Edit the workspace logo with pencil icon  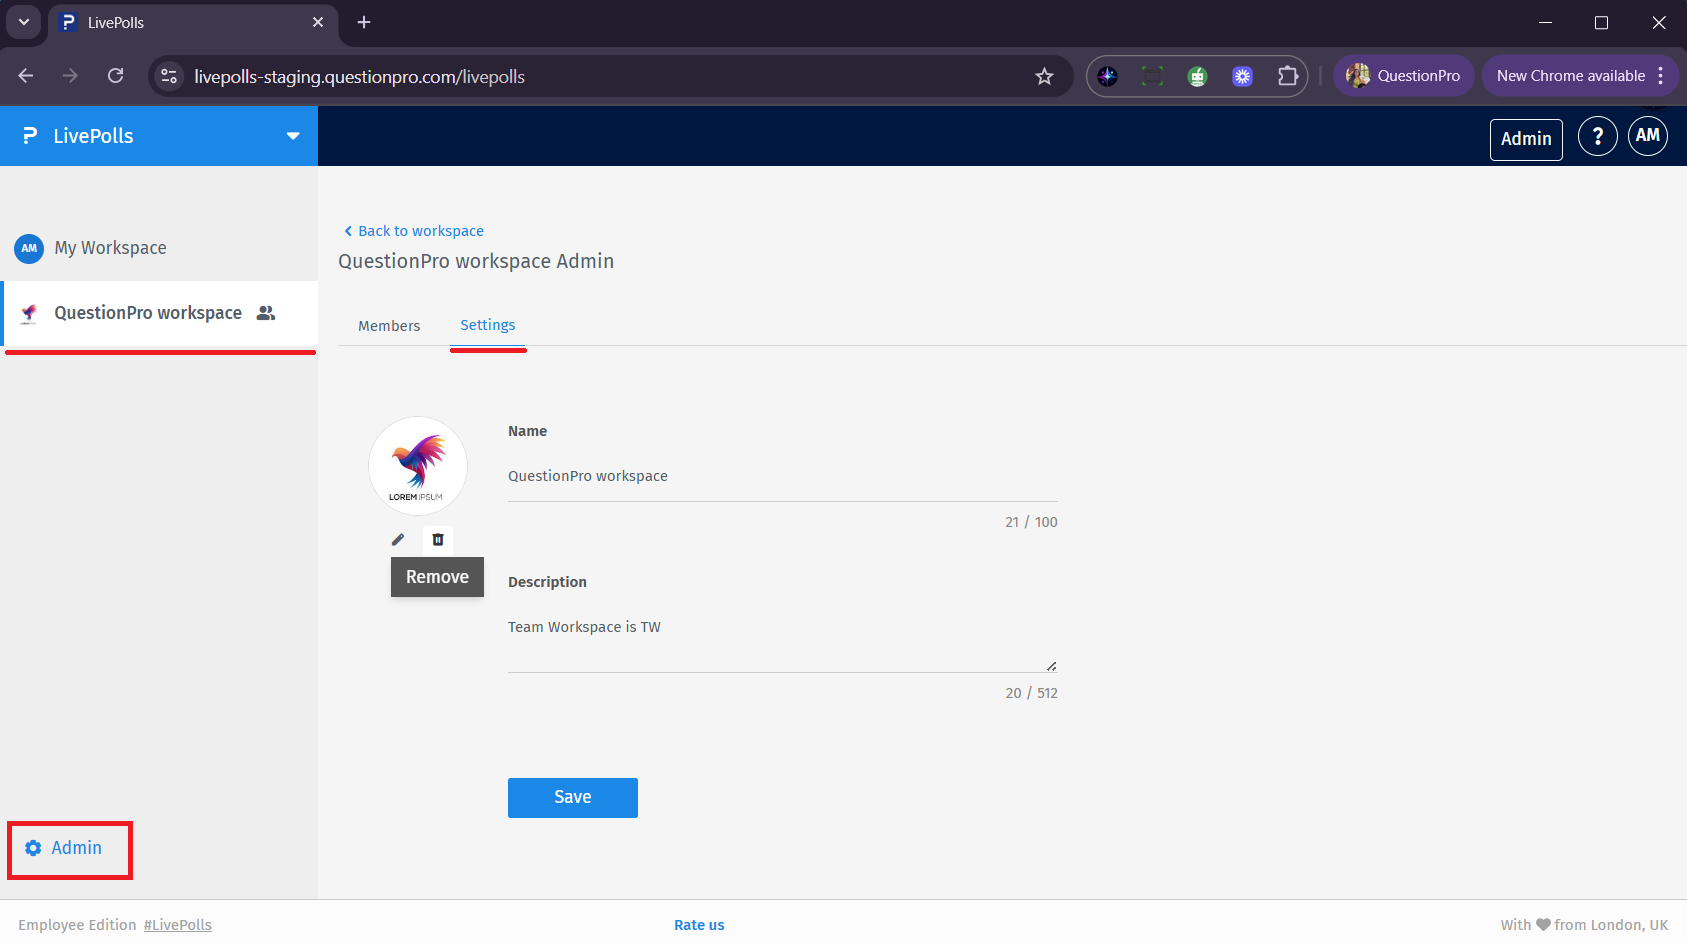[398, 540]
